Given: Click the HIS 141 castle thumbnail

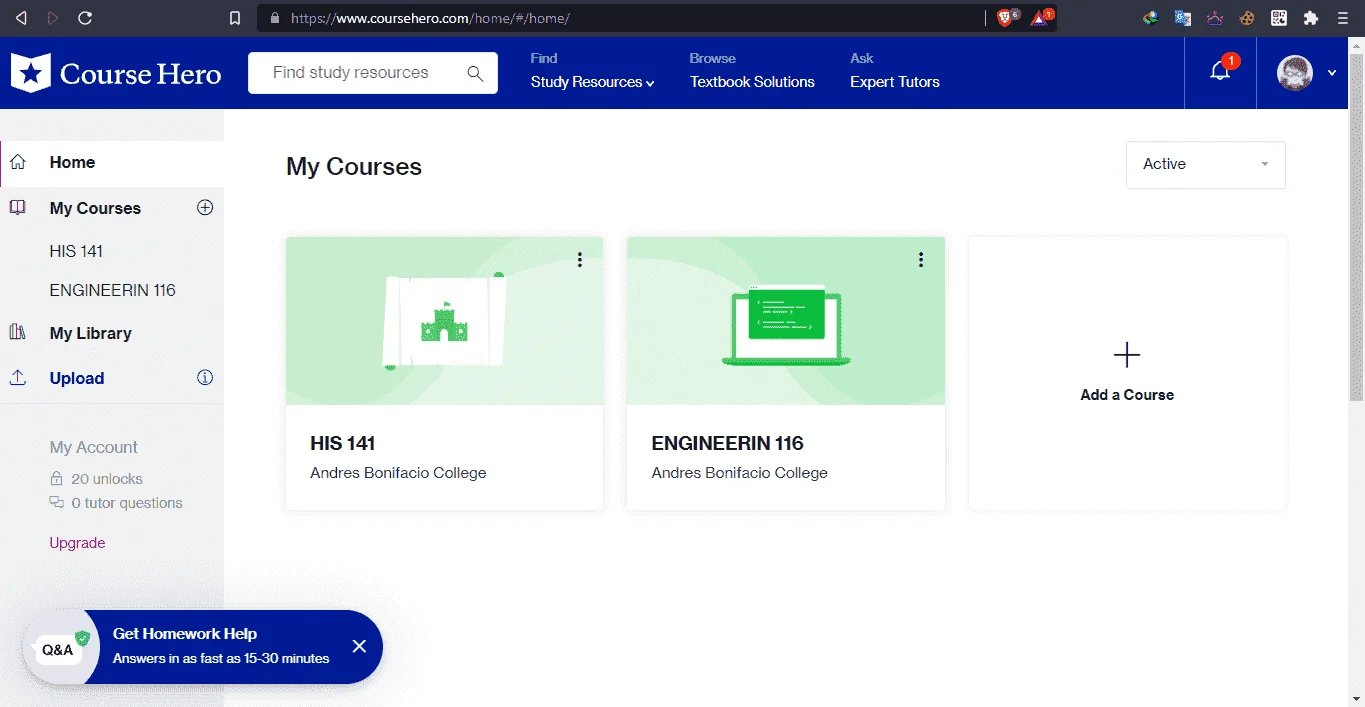Looking at the screenshot, I should click(x=444, y=321).
